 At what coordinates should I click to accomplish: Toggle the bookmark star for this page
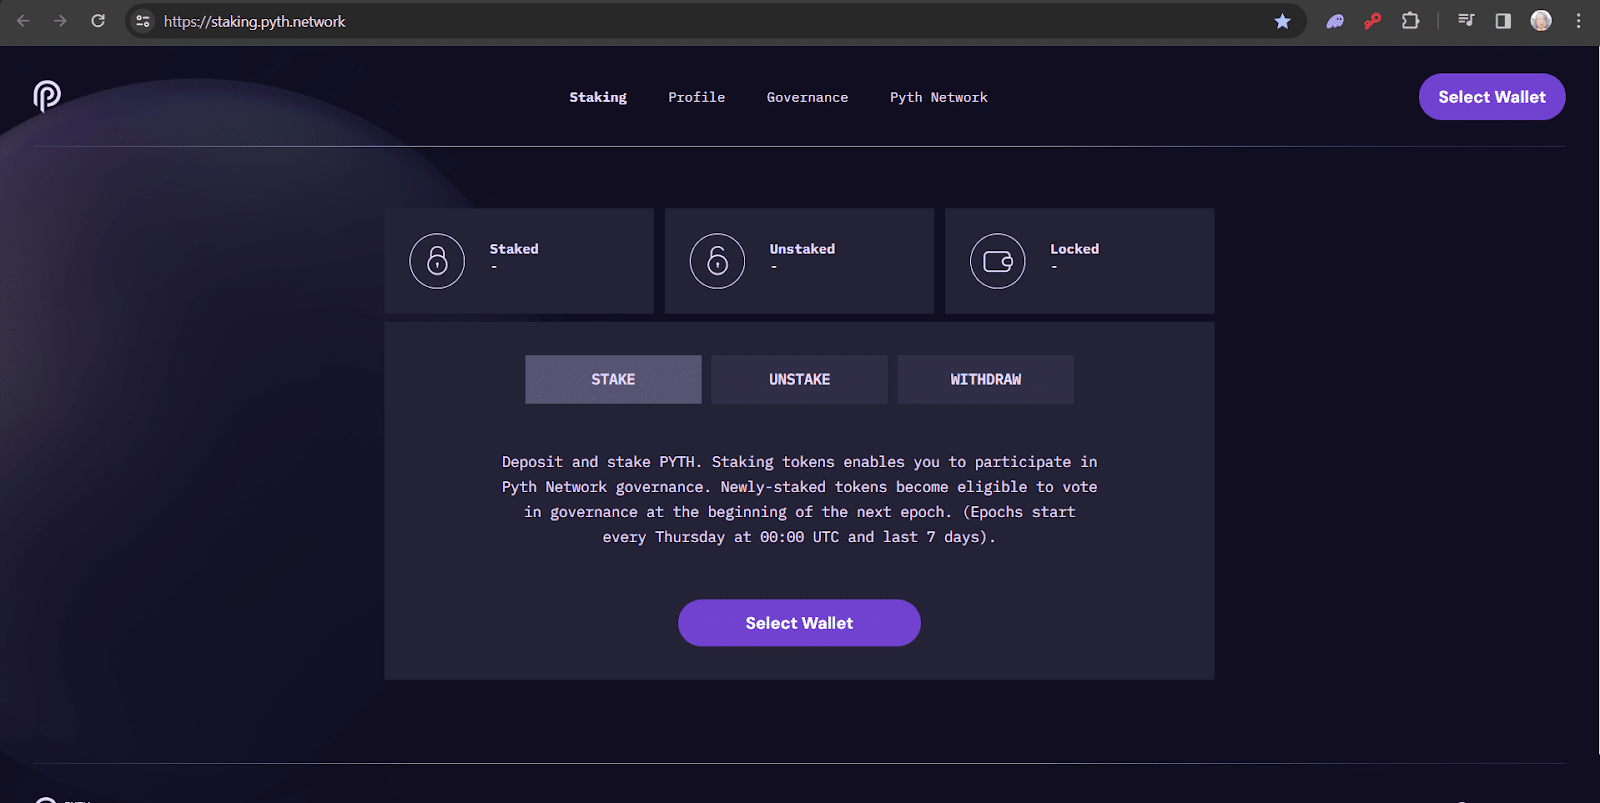coord(1282,21)
